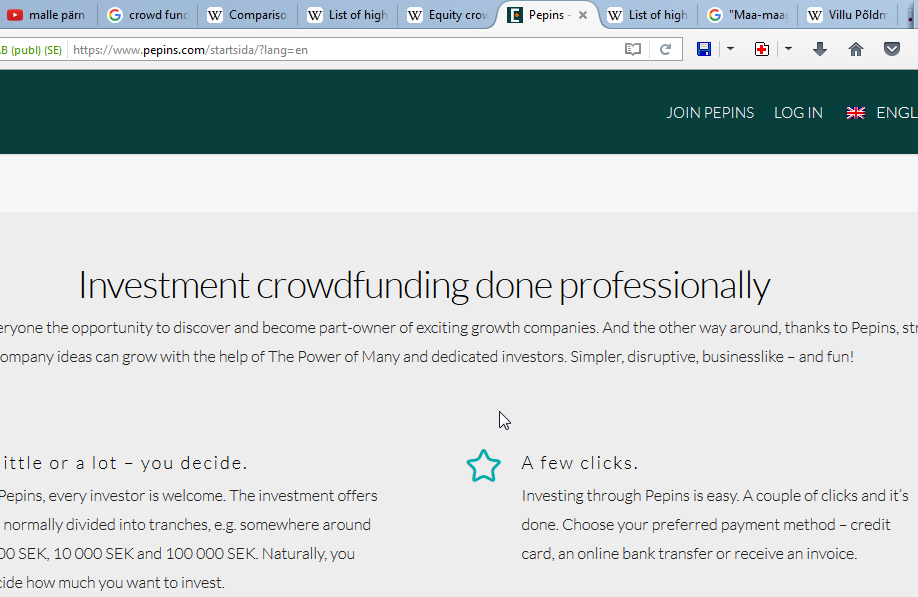The image size is (918, 597).
Task: Click the text 'Investing through Pepins is easy.'
Action: click(x=631, y=496)
